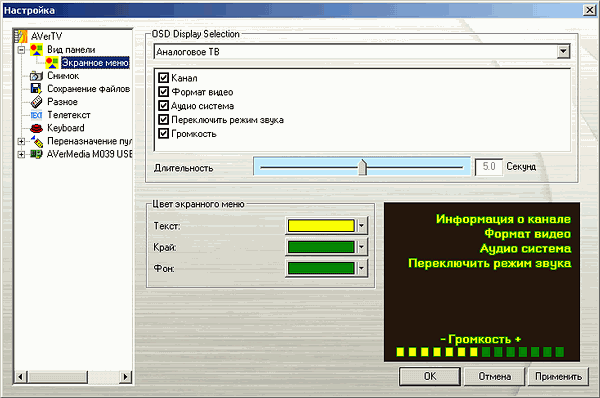The height and width of the screenshot is (398, 600).
Task: Select the Разное tree item
Action: [62, 102]
